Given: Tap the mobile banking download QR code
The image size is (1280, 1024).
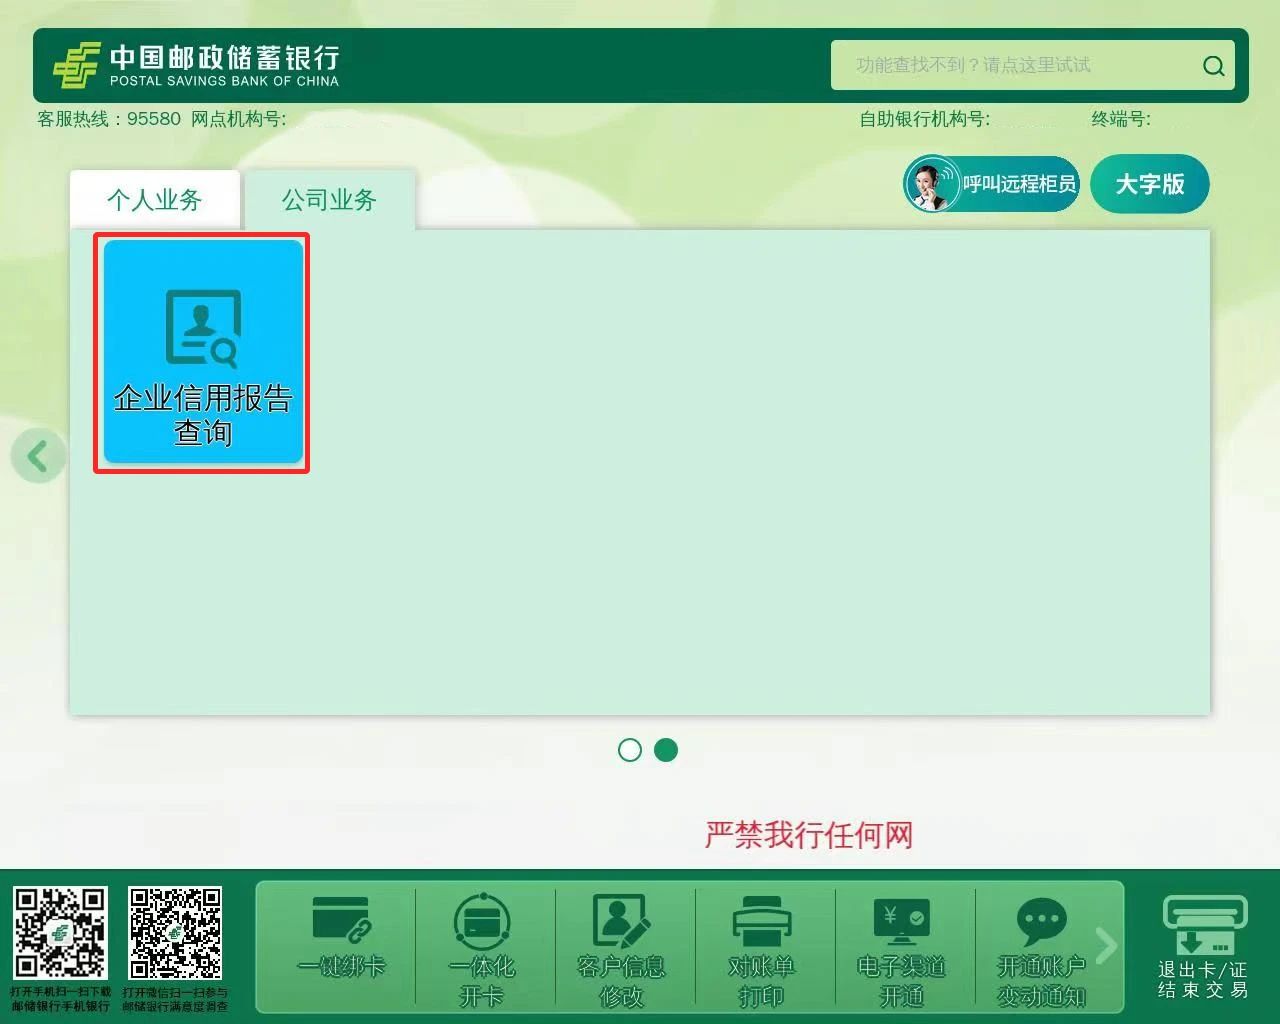Looking at the screenshot, I should (x=60, y=932).
